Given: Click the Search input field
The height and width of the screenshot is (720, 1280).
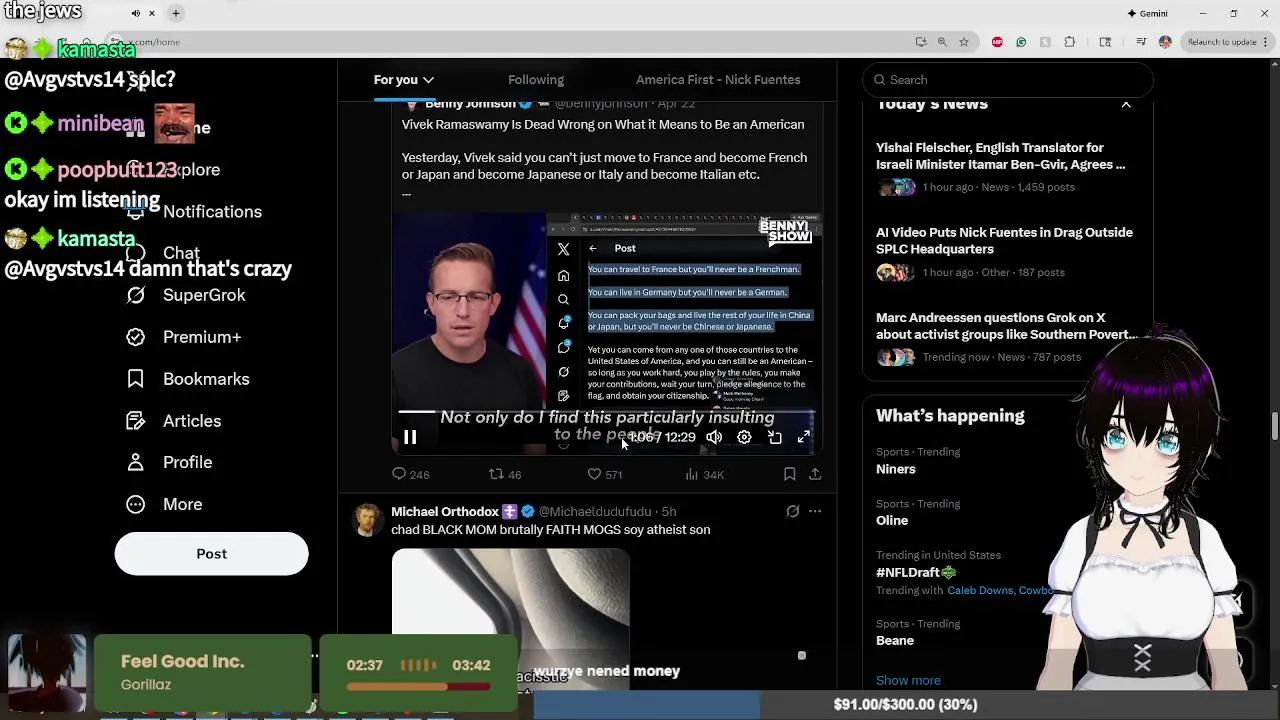Looking at the screenshot, I should (x=1008, y=80).
